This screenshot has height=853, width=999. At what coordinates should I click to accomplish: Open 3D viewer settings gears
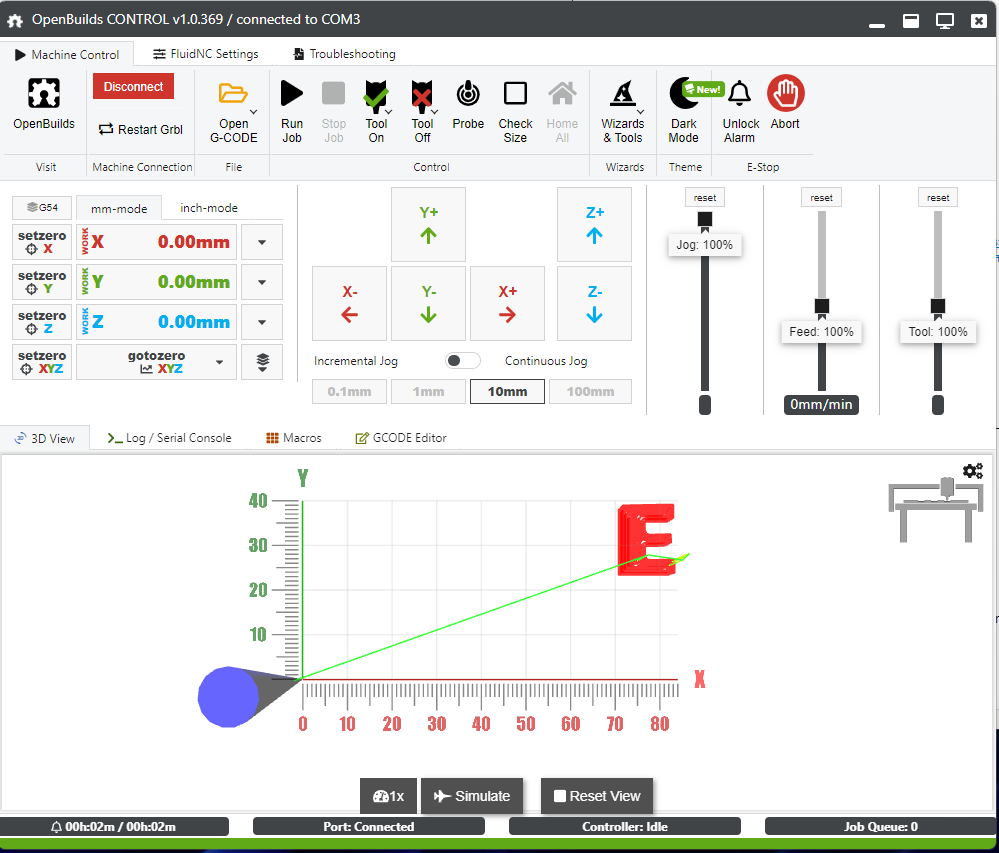[x=973, y=471]
